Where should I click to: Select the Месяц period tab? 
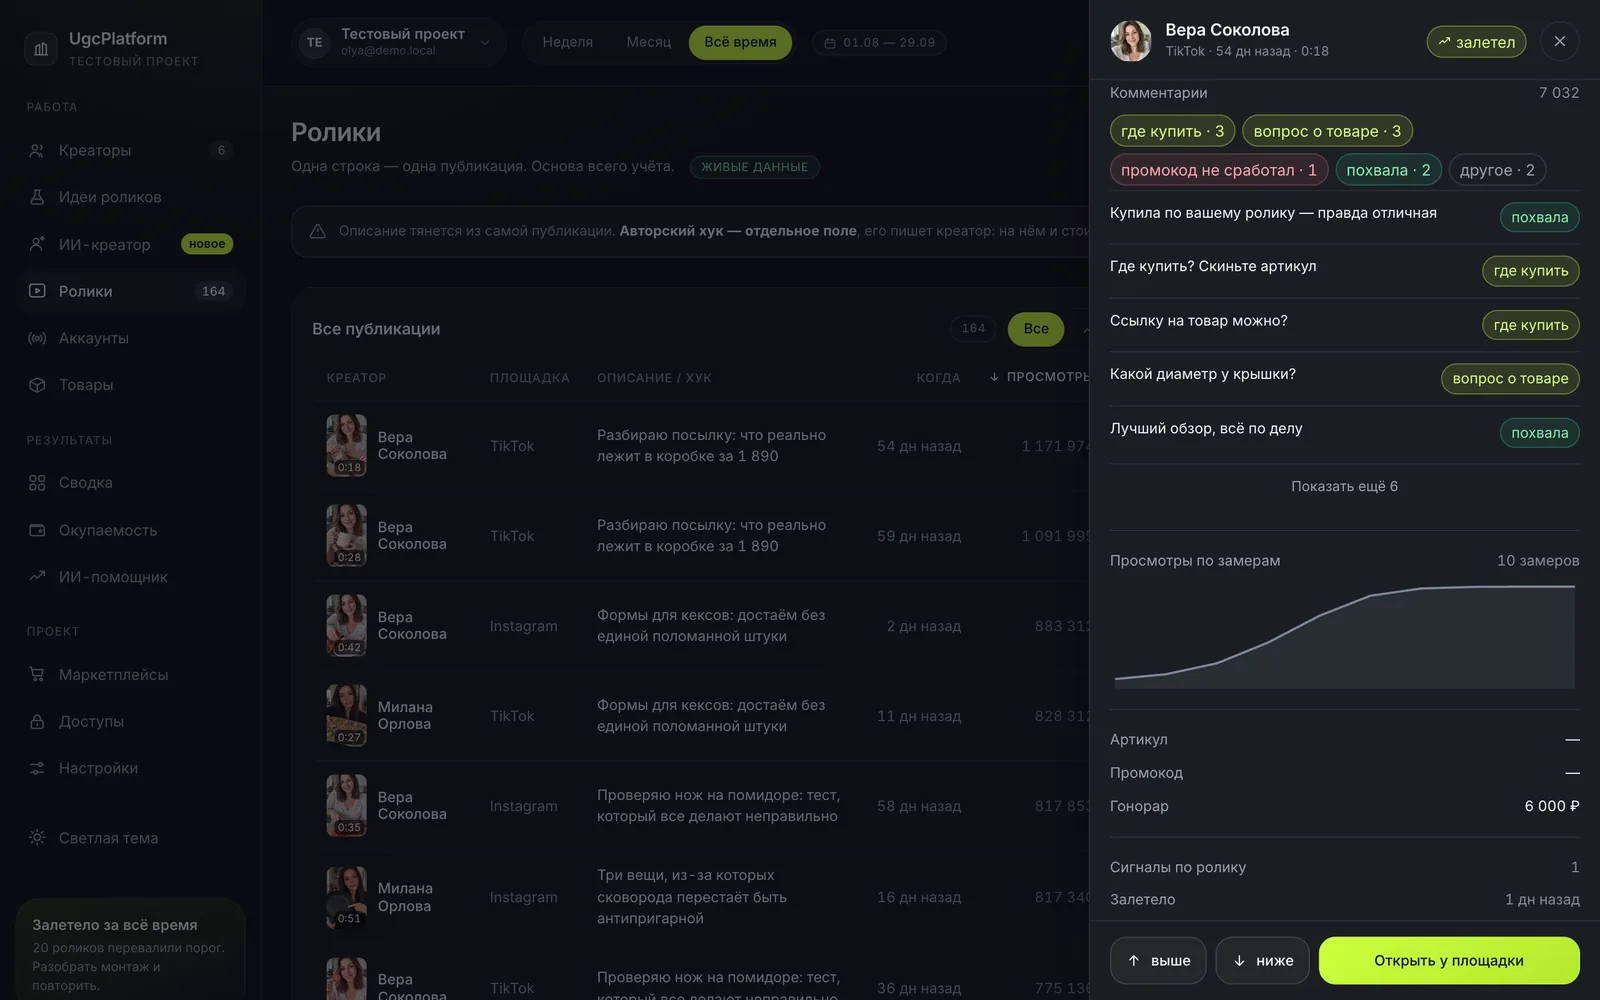click(649, 42)
